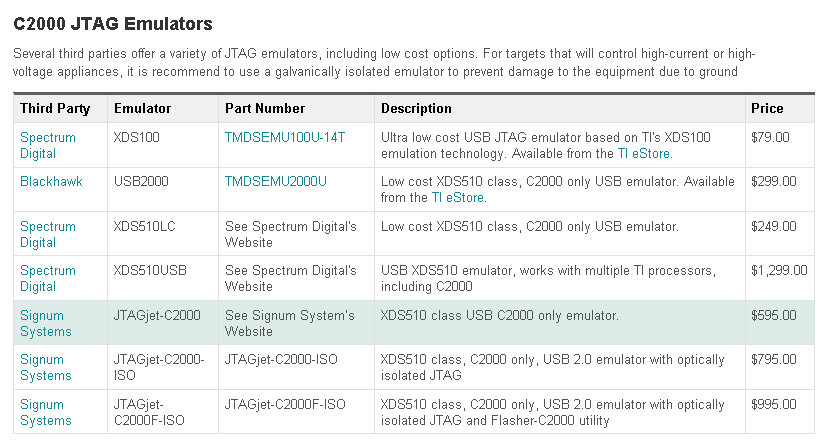Open the TMDSEMU100U-14T part number link
The width and height of the screenshot is (829, 444).
pyautogui.click(x=285, y=137)
